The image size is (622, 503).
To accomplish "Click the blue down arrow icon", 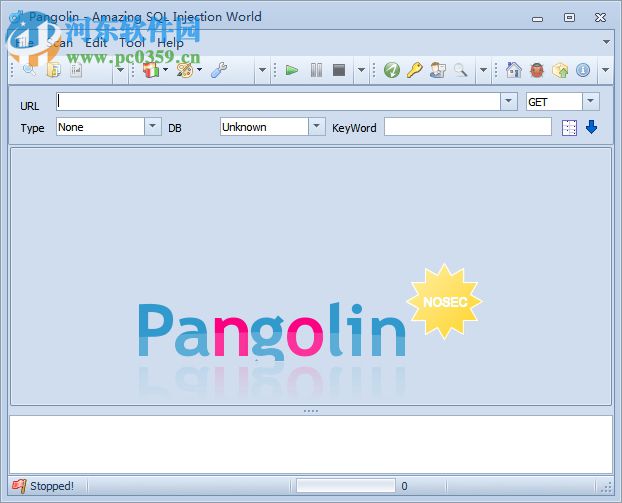I will click(591, 127).
